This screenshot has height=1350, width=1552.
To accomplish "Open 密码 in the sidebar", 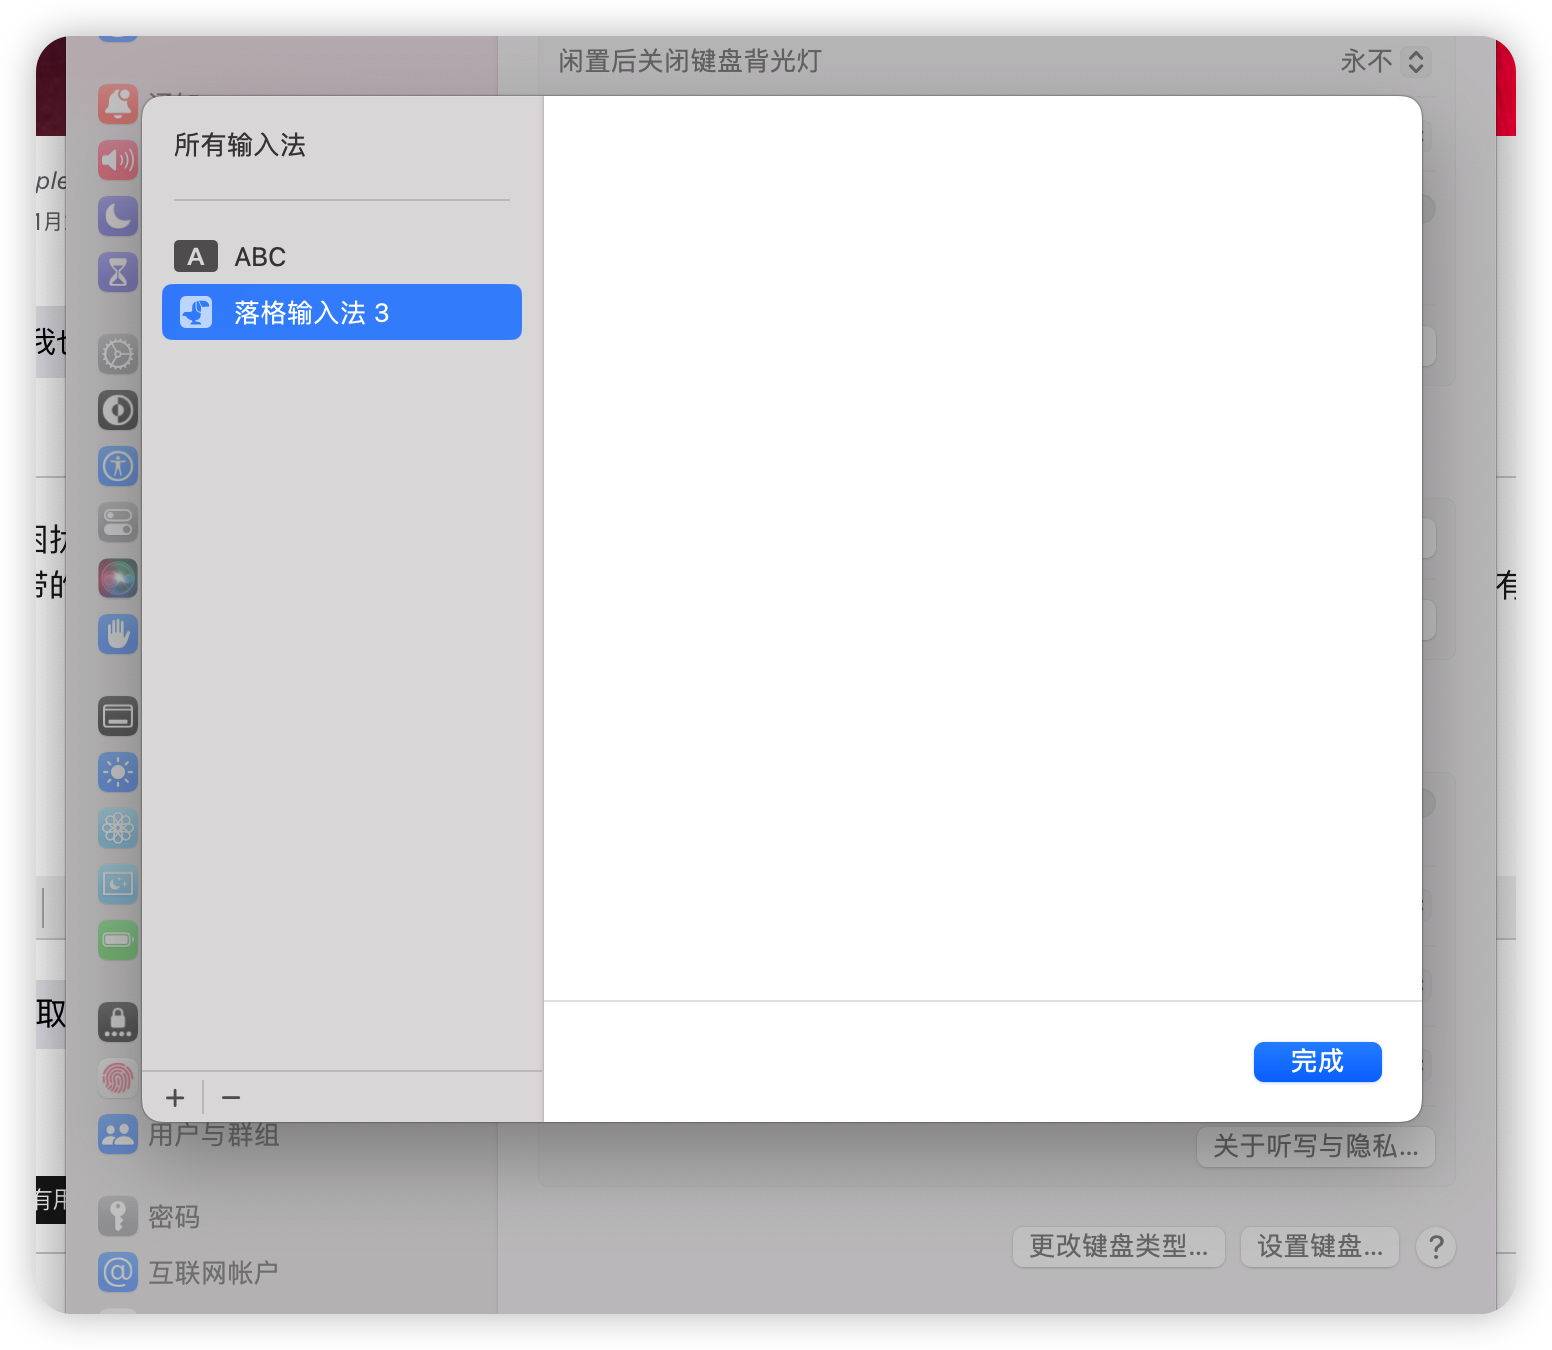I will point(174,1217).
